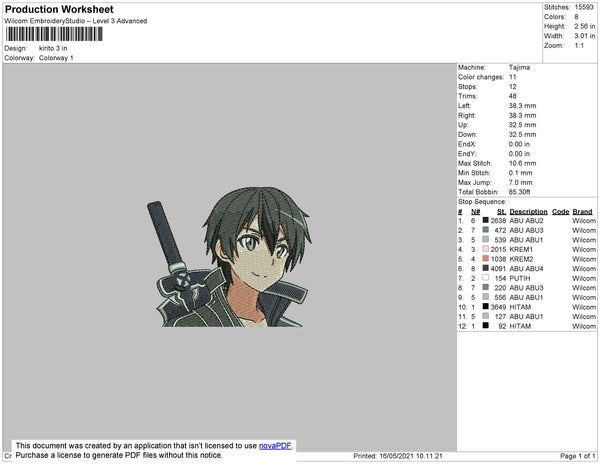Click the Height value '2.56 in'
This screenshot has width=600, height=464.
(585, 26)
